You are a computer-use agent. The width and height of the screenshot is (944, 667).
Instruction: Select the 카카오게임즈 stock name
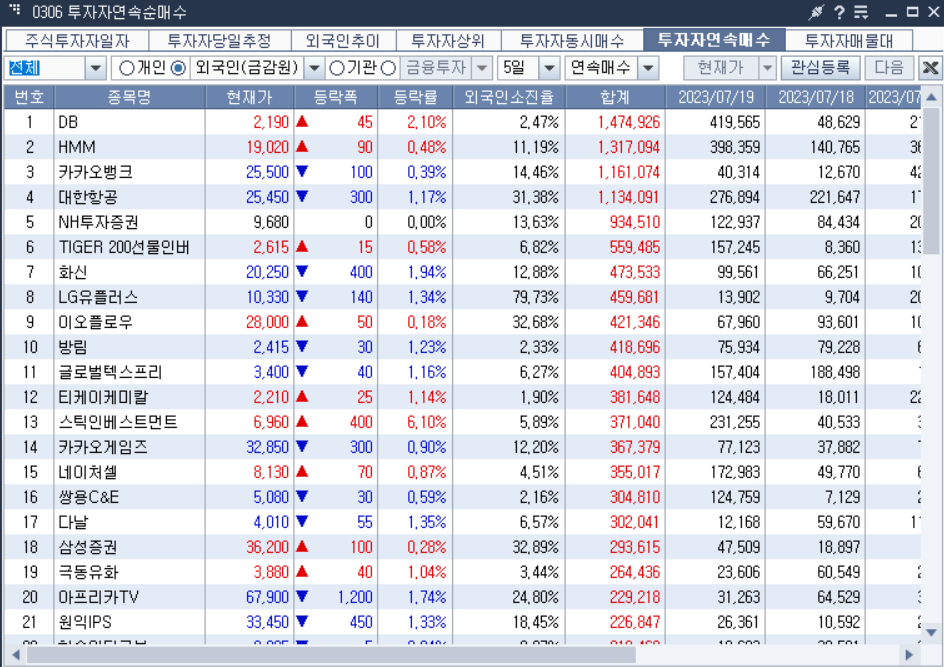point(103,447)
